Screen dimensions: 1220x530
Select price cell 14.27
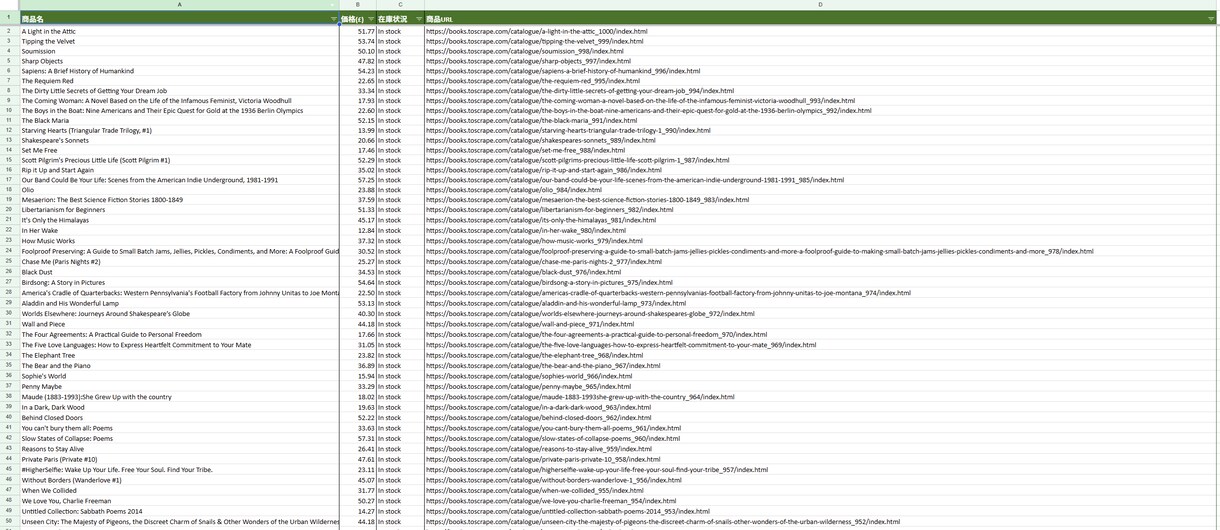(358, 511)
